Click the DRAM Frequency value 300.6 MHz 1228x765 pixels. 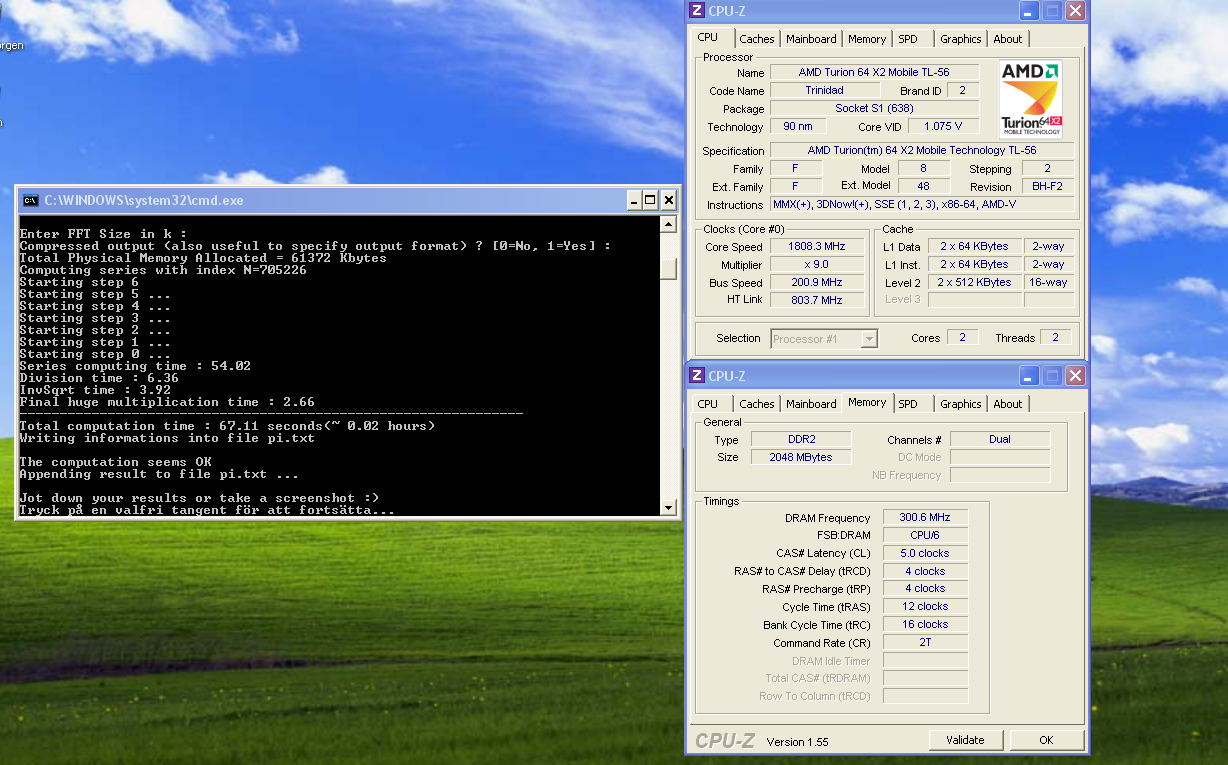[x=925, y=518]
